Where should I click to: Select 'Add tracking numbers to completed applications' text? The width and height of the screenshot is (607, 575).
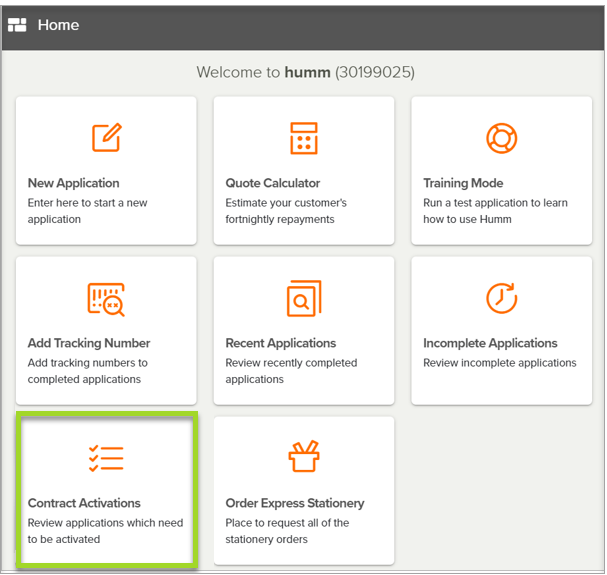[x=87, y=371]
